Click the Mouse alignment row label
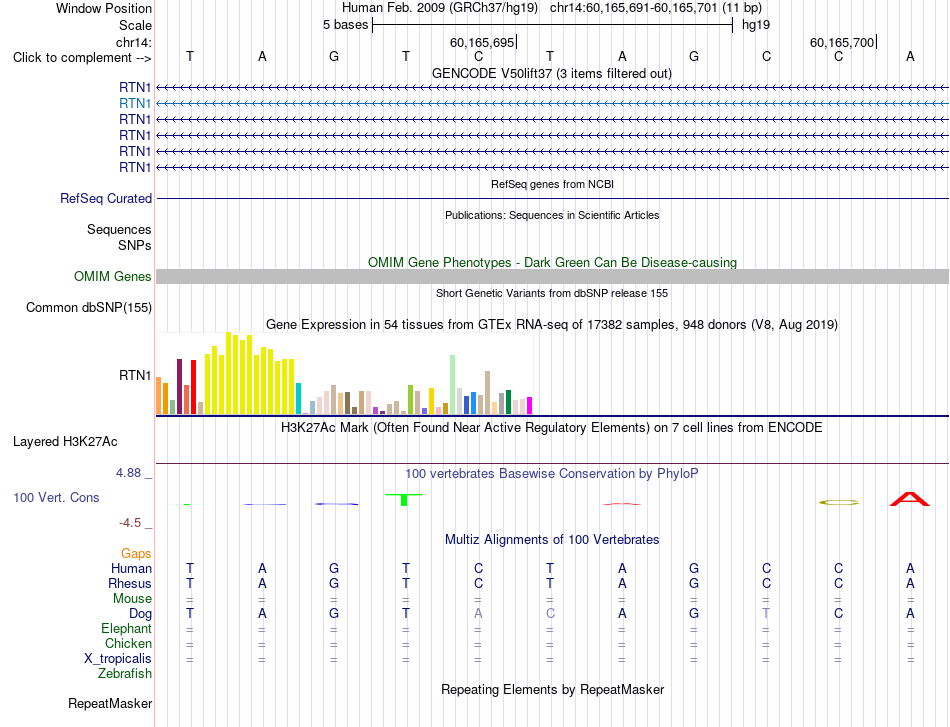The height and width of the screenshot is (727, 950). pos(132,599)
